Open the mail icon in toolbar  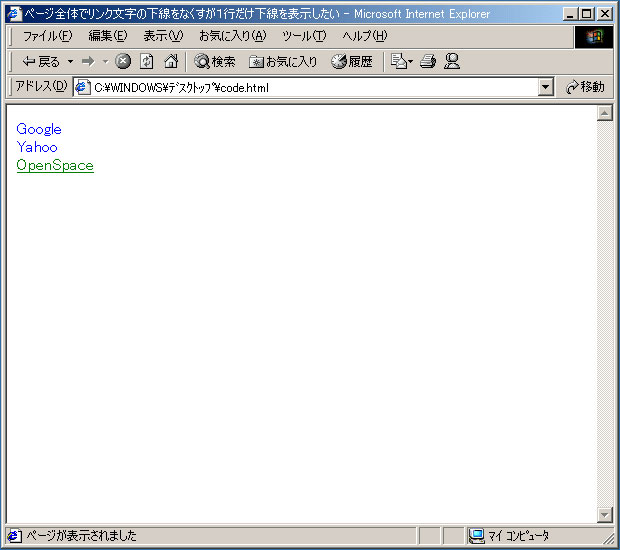pos(399,62)
